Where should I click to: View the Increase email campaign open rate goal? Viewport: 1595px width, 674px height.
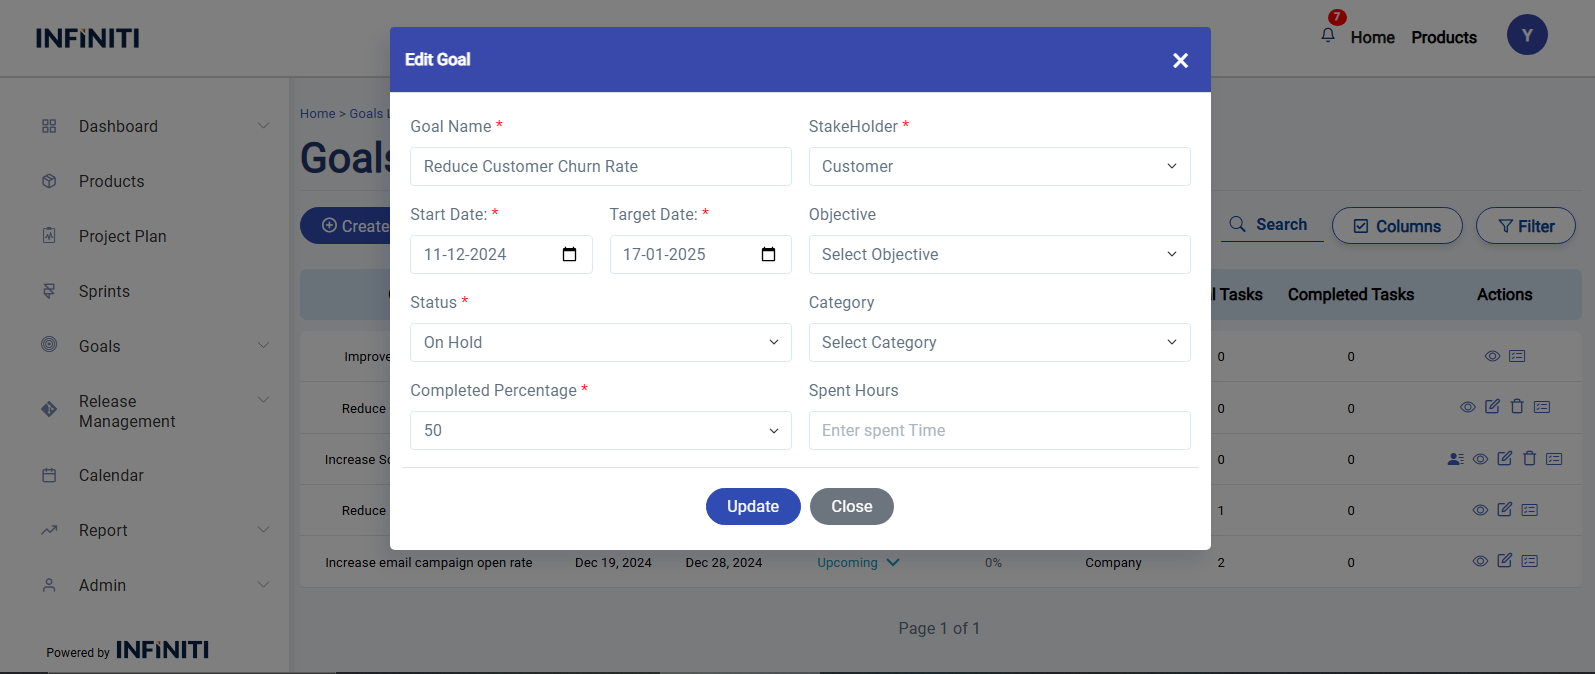point(1480,561)
